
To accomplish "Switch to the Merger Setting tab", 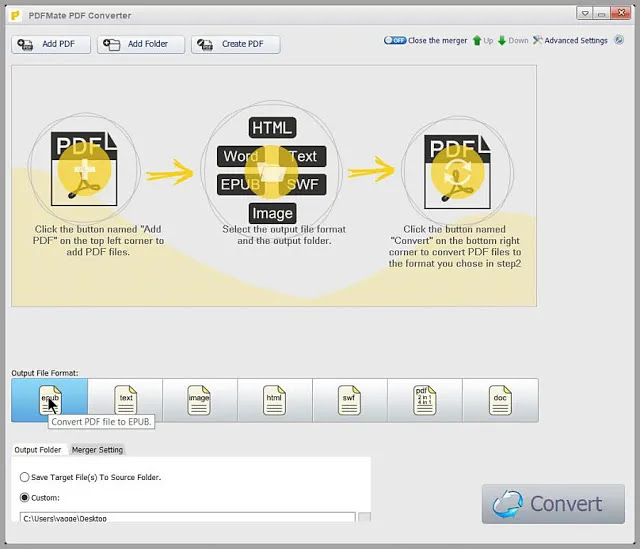I will point(97,450).
